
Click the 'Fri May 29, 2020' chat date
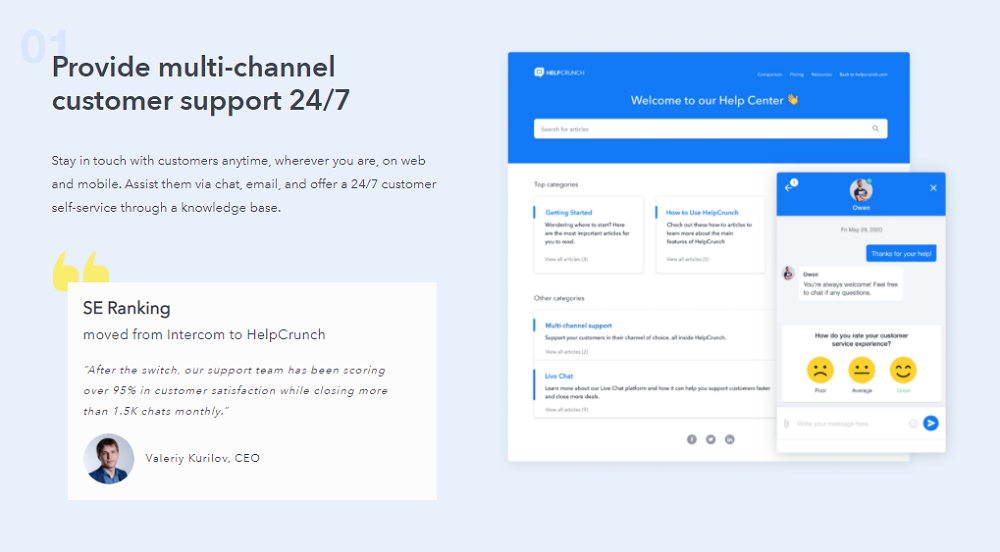click(861, 229)
